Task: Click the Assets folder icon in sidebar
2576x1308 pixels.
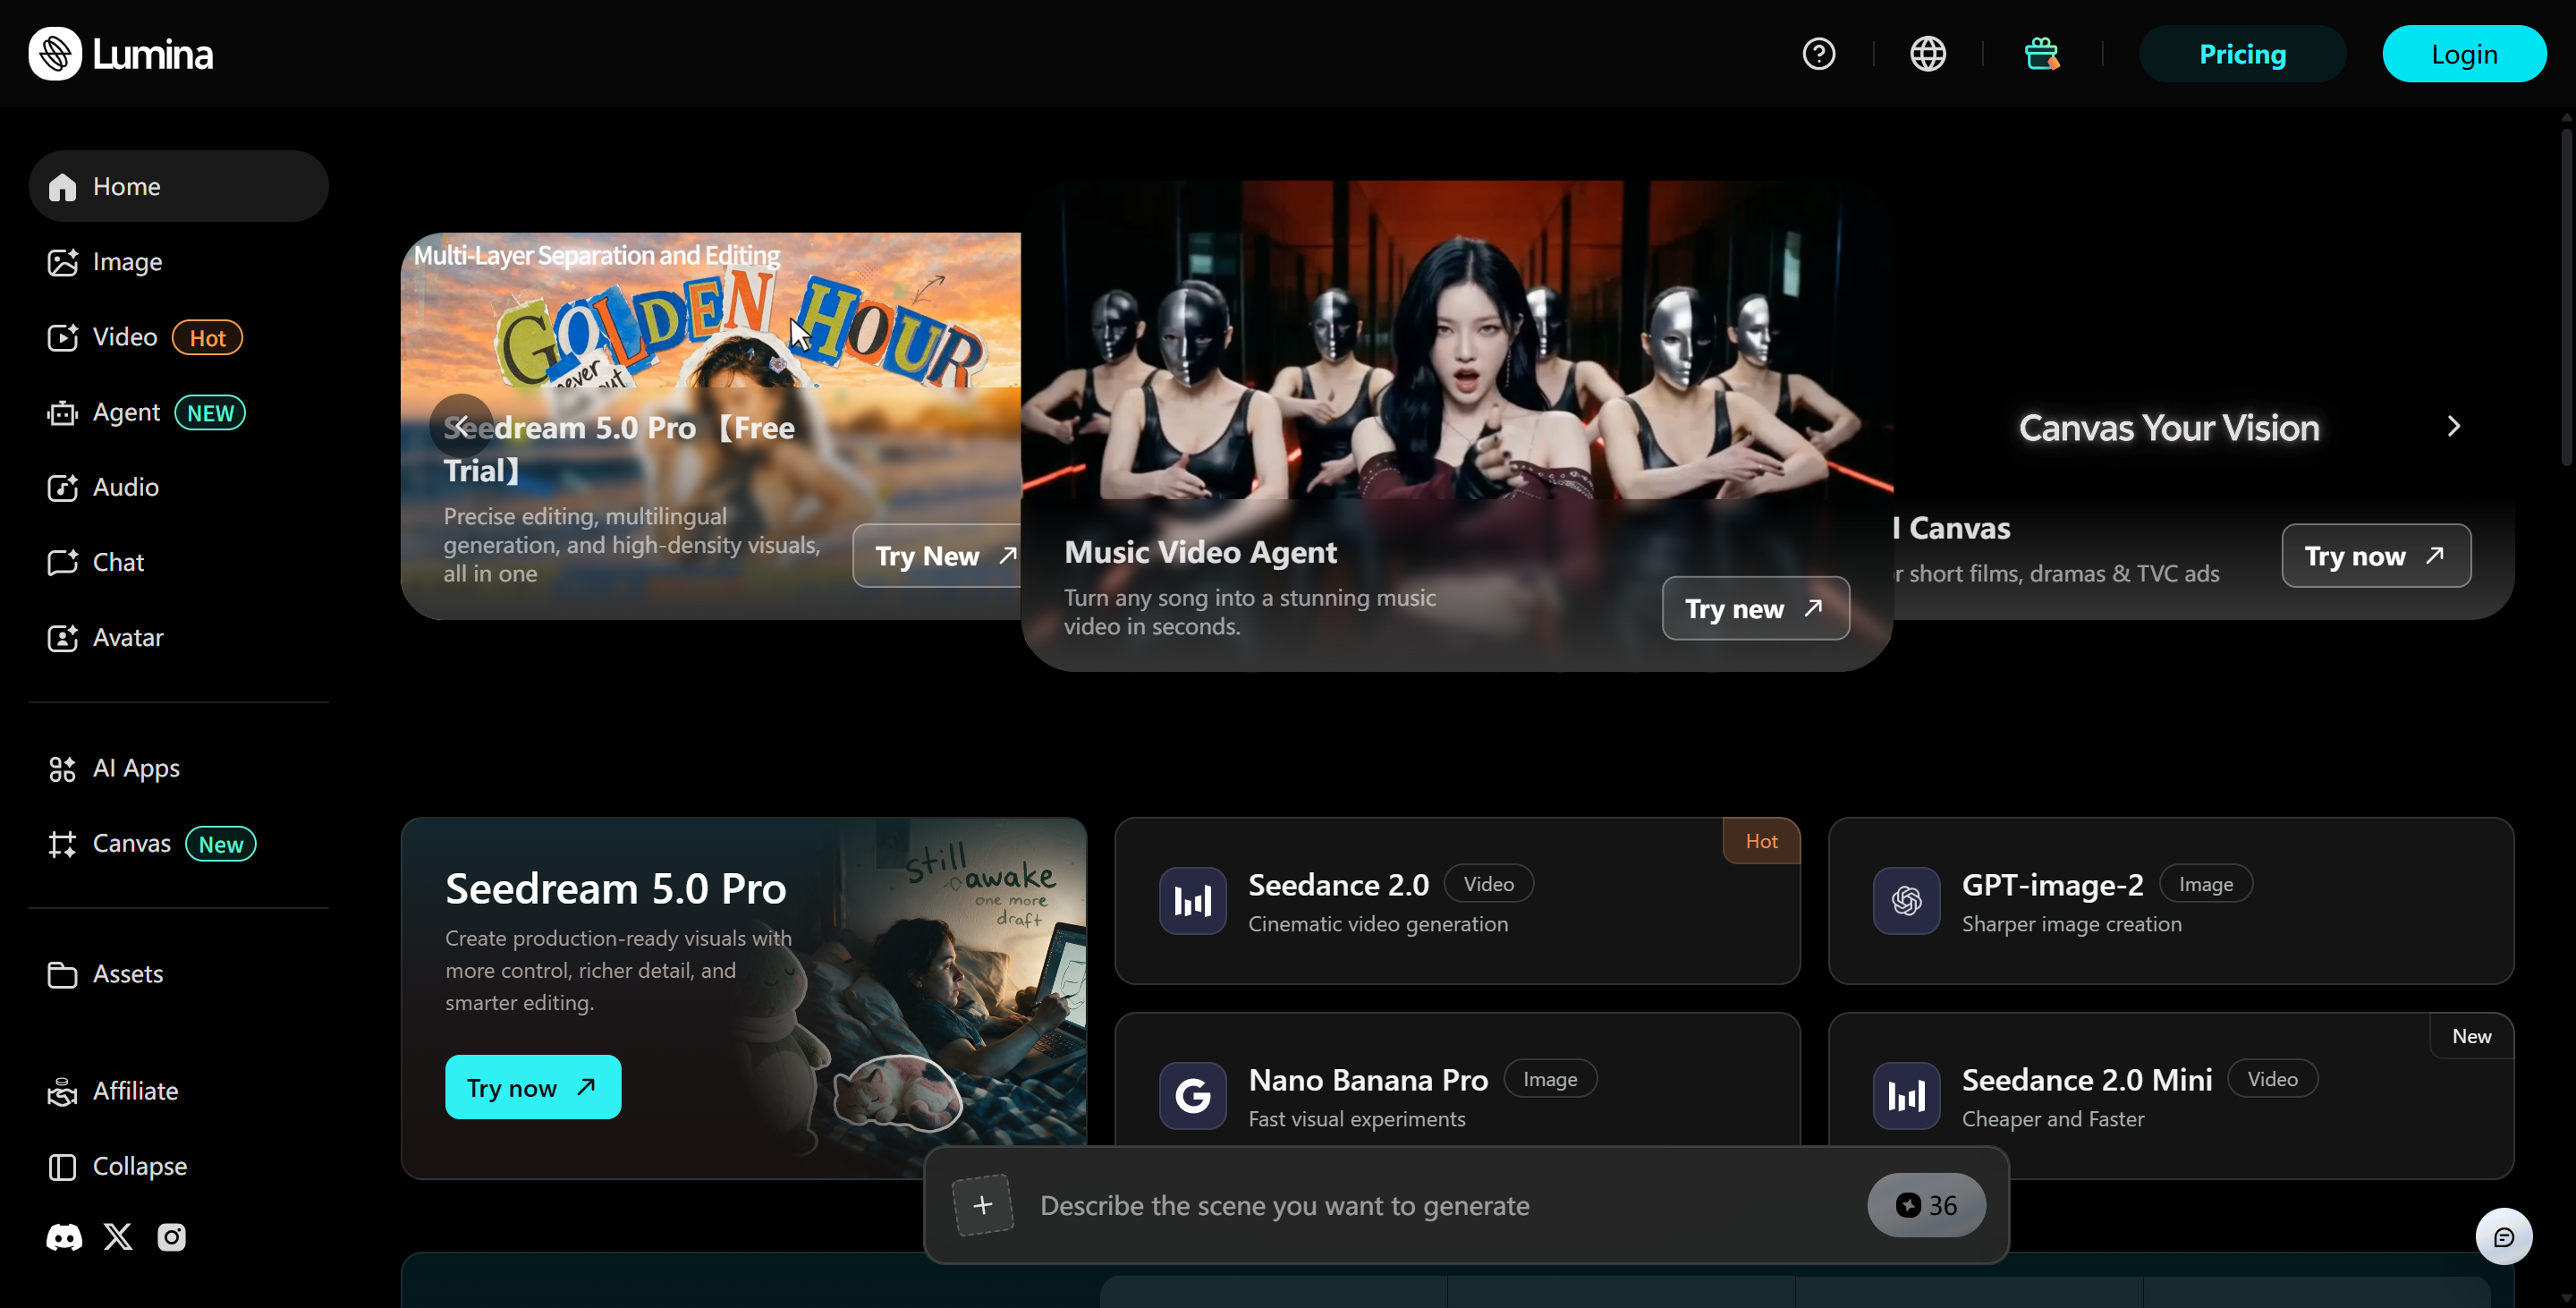Action: [x=62, y=975]
